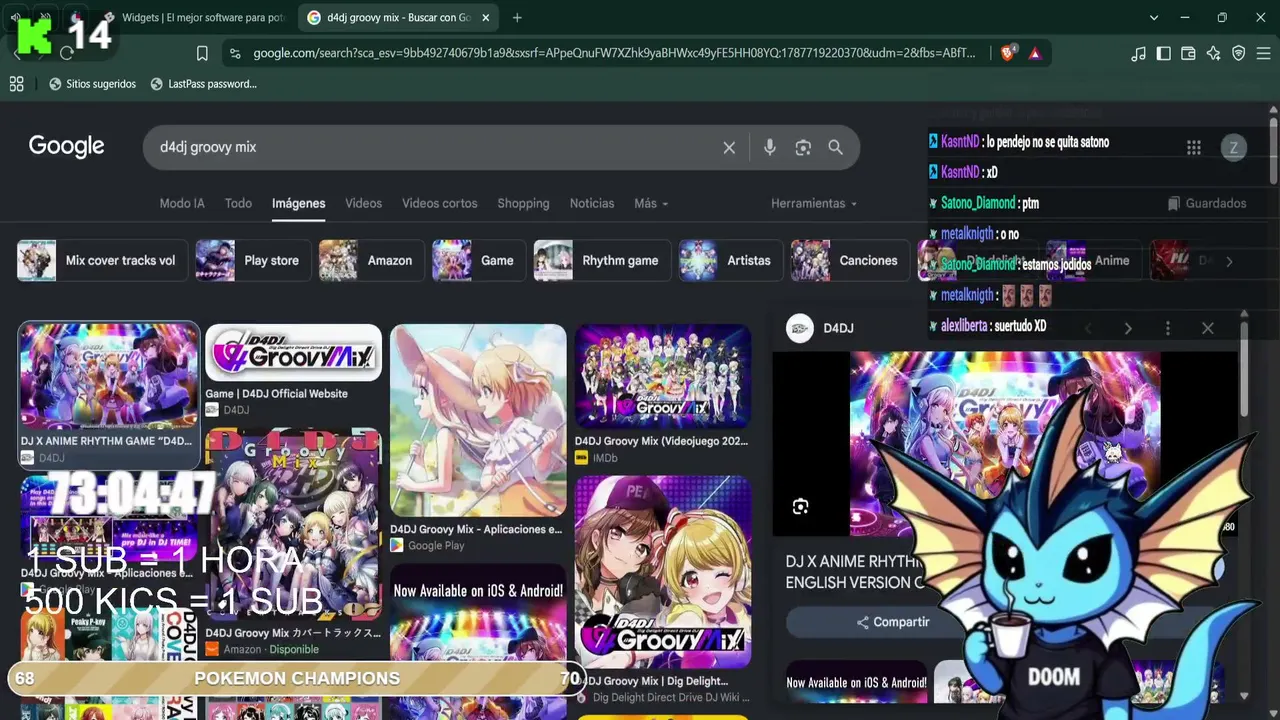Image resolution: width=1280 pixels, height=720 pixels.
Task: Show more filter chips with arrow
Action: (1229, 261)
